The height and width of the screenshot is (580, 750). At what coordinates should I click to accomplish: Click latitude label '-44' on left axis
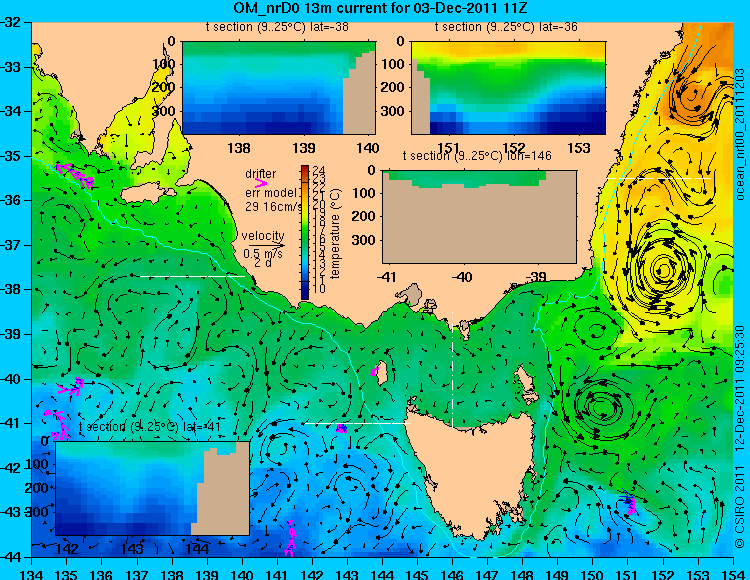11,557
